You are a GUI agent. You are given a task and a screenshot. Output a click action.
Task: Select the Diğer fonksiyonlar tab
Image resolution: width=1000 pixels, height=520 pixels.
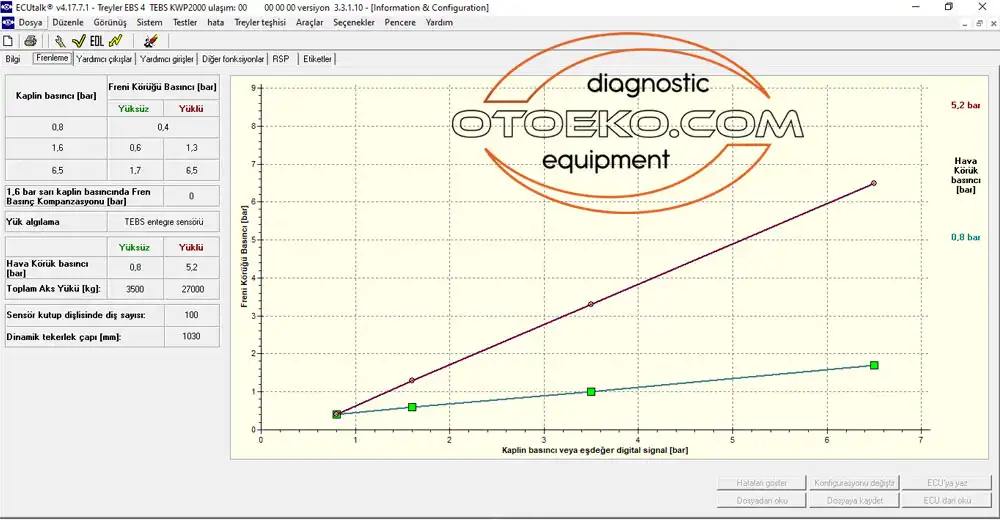(233, 59)
